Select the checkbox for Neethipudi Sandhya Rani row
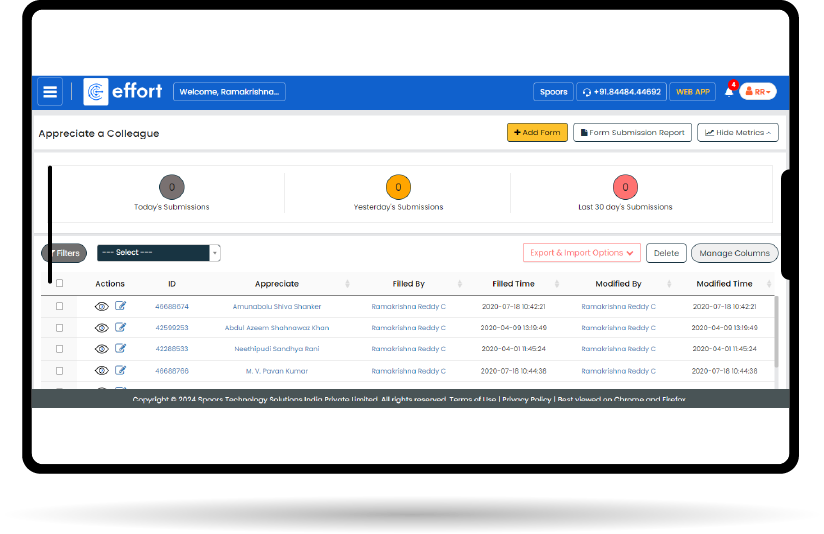 coord(59,349)
